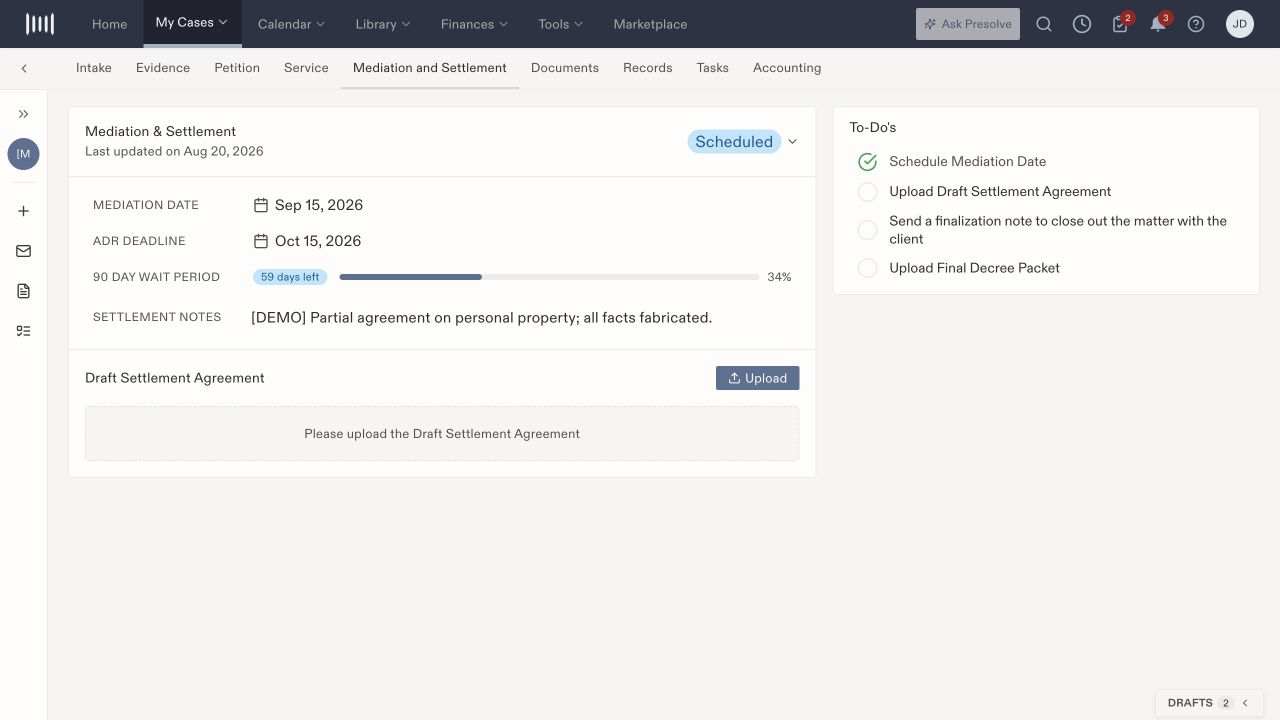1280x720 pixels.
Task: Open the search icon in header
Action: [x=1044, y=24]
